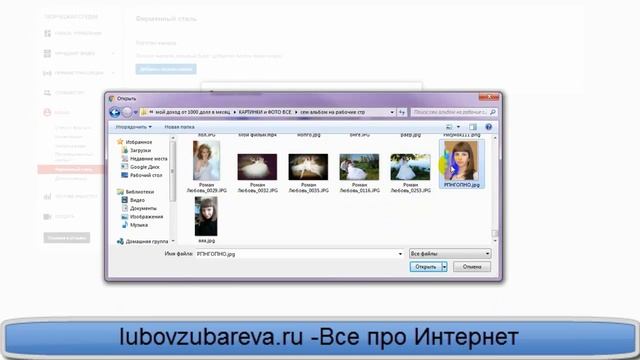The width and height of the screenshot is (640, 360).
Task: Click the Библиотеки heading label
Action: pyautogui.click(x=140, y=191)
